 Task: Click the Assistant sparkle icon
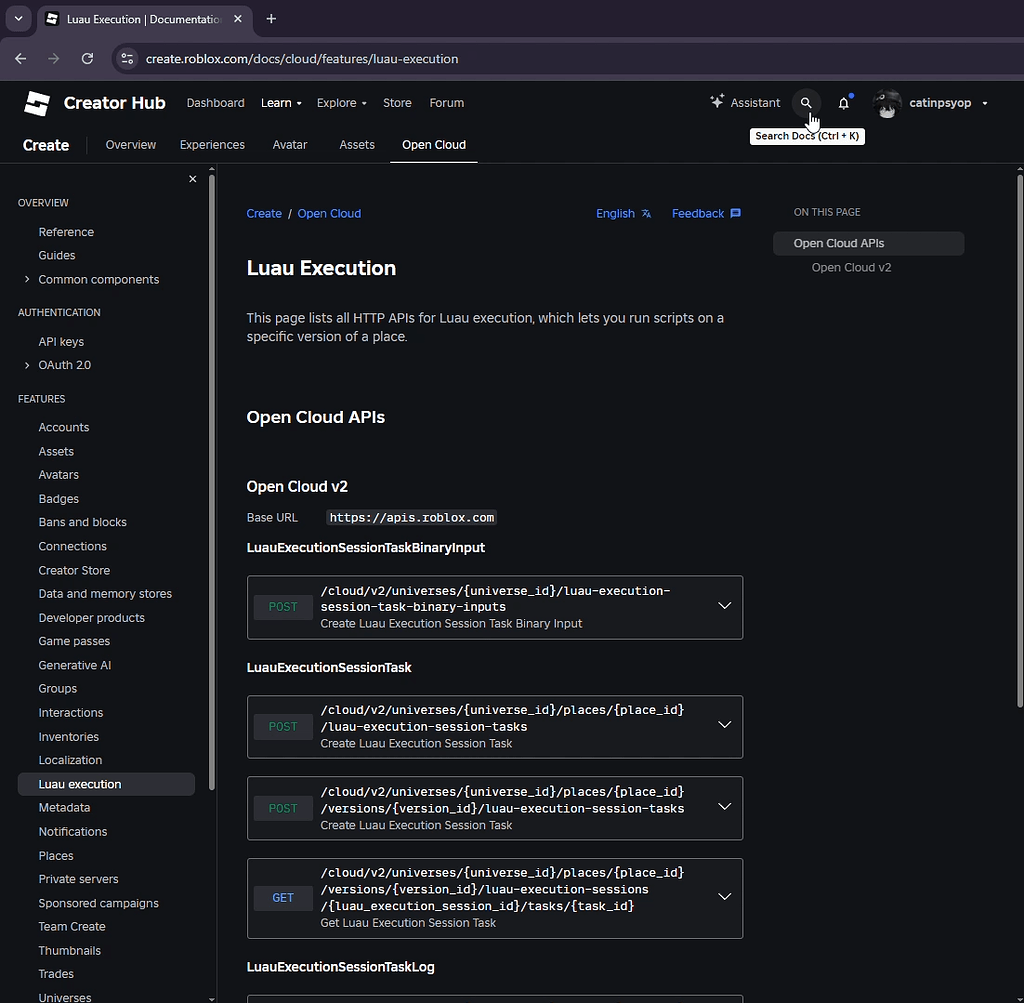pos(717,102)
